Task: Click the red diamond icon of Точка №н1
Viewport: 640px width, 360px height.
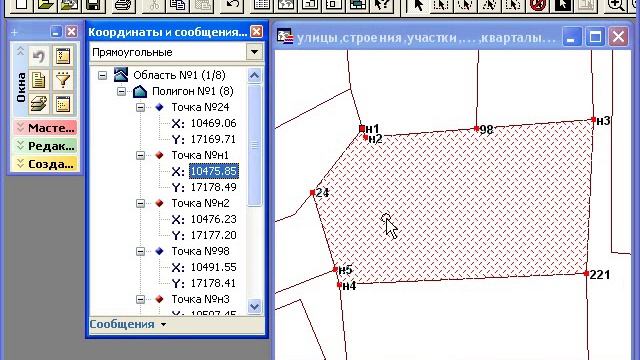Action: pos(159,155)
